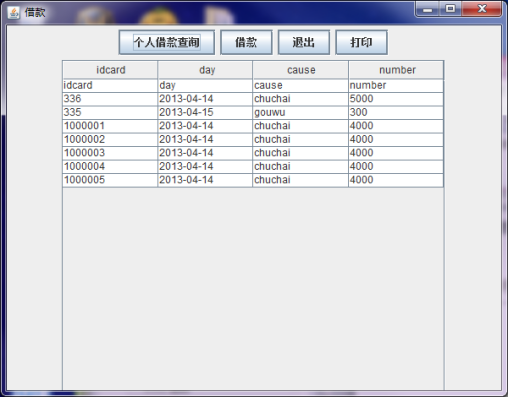
Task: Select the chuchai cell in row 1000005
Action: point(300,180)
